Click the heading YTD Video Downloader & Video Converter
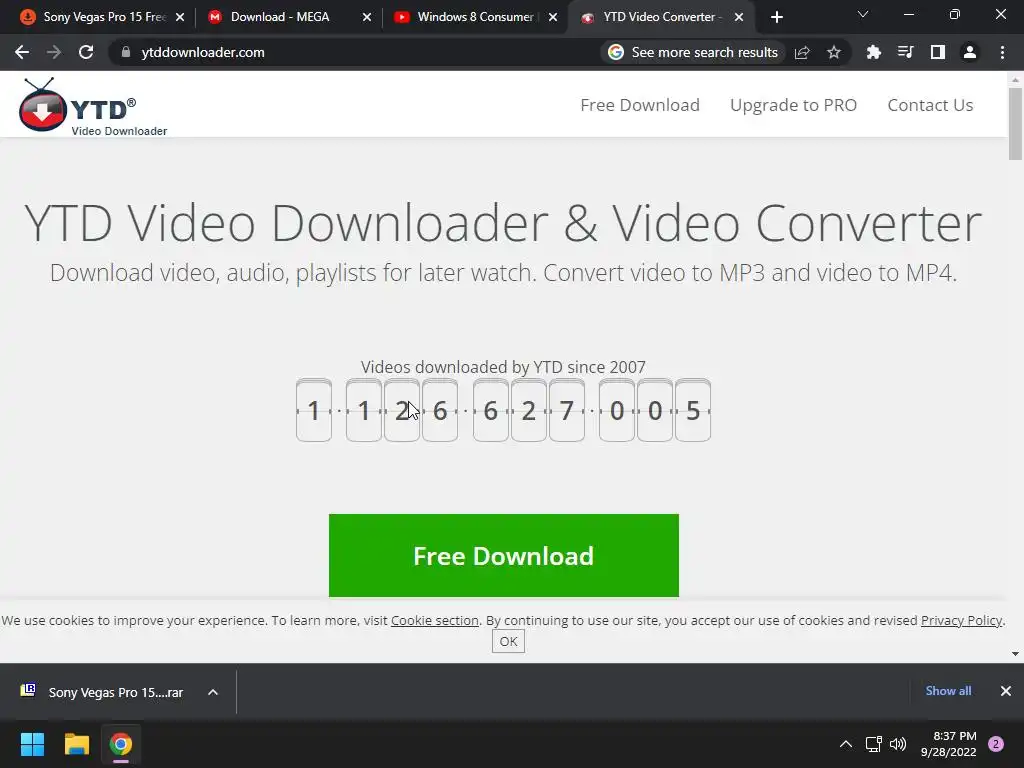This screenshot has height=768, width=1024. pos(503,223)
